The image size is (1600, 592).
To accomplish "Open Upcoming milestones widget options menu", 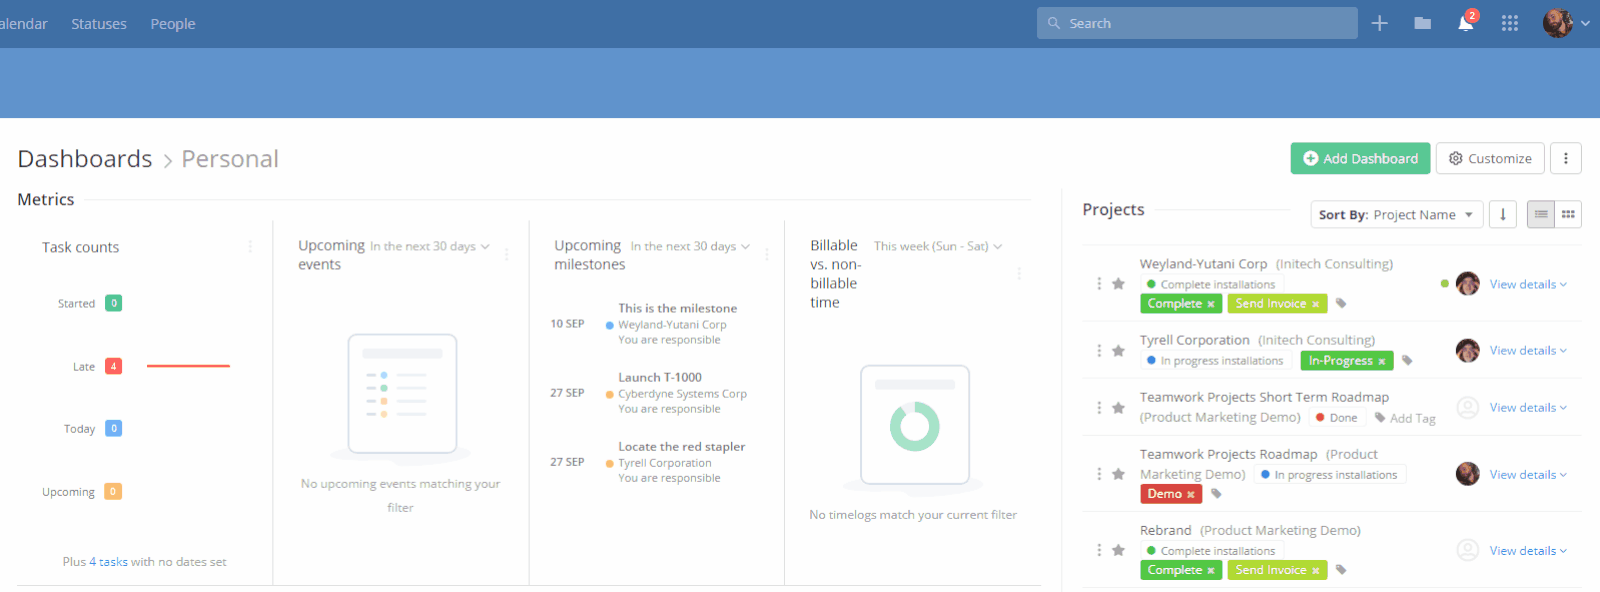I will (x=767, y=254).
